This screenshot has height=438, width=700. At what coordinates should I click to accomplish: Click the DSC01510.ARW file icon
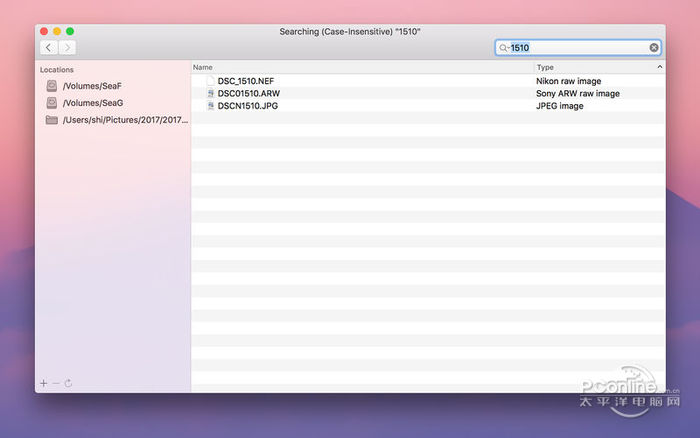211,93
